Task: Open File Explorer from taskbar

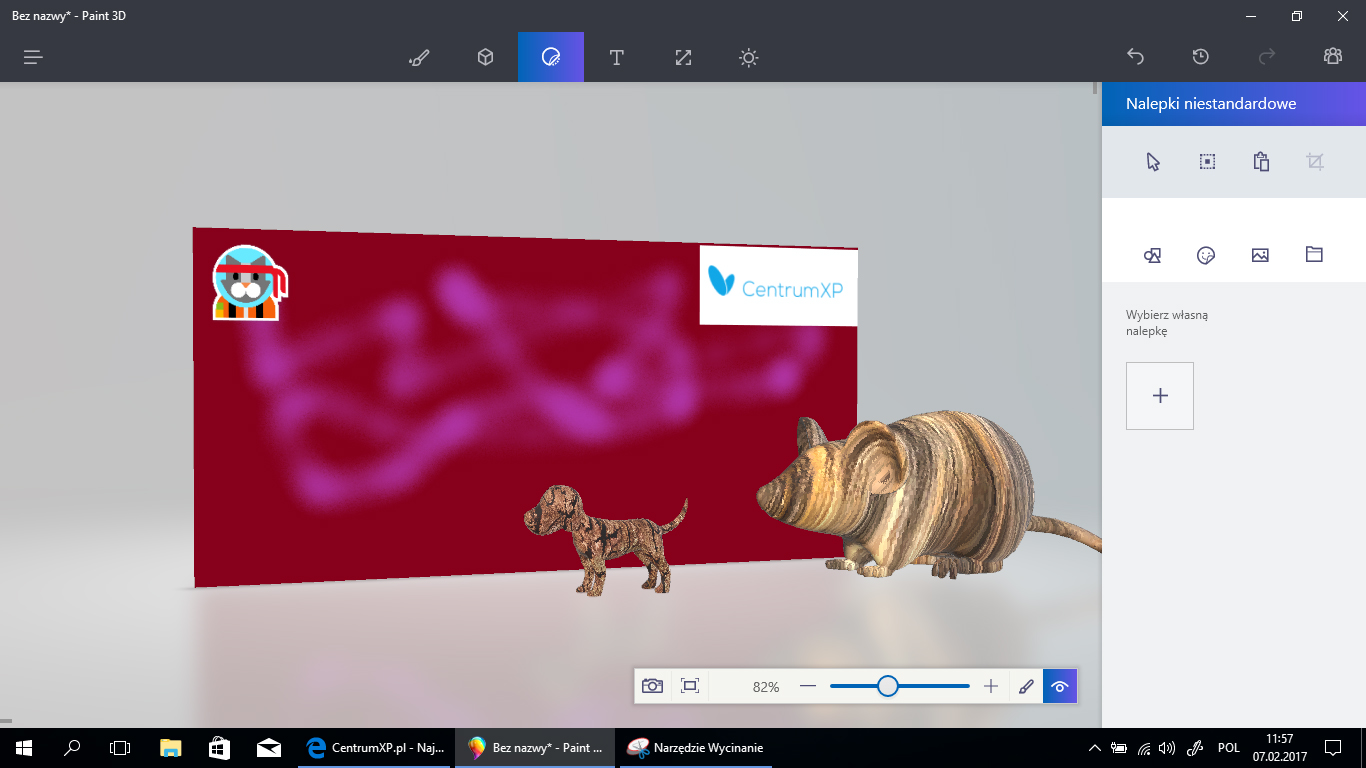Action: point(171,747)
